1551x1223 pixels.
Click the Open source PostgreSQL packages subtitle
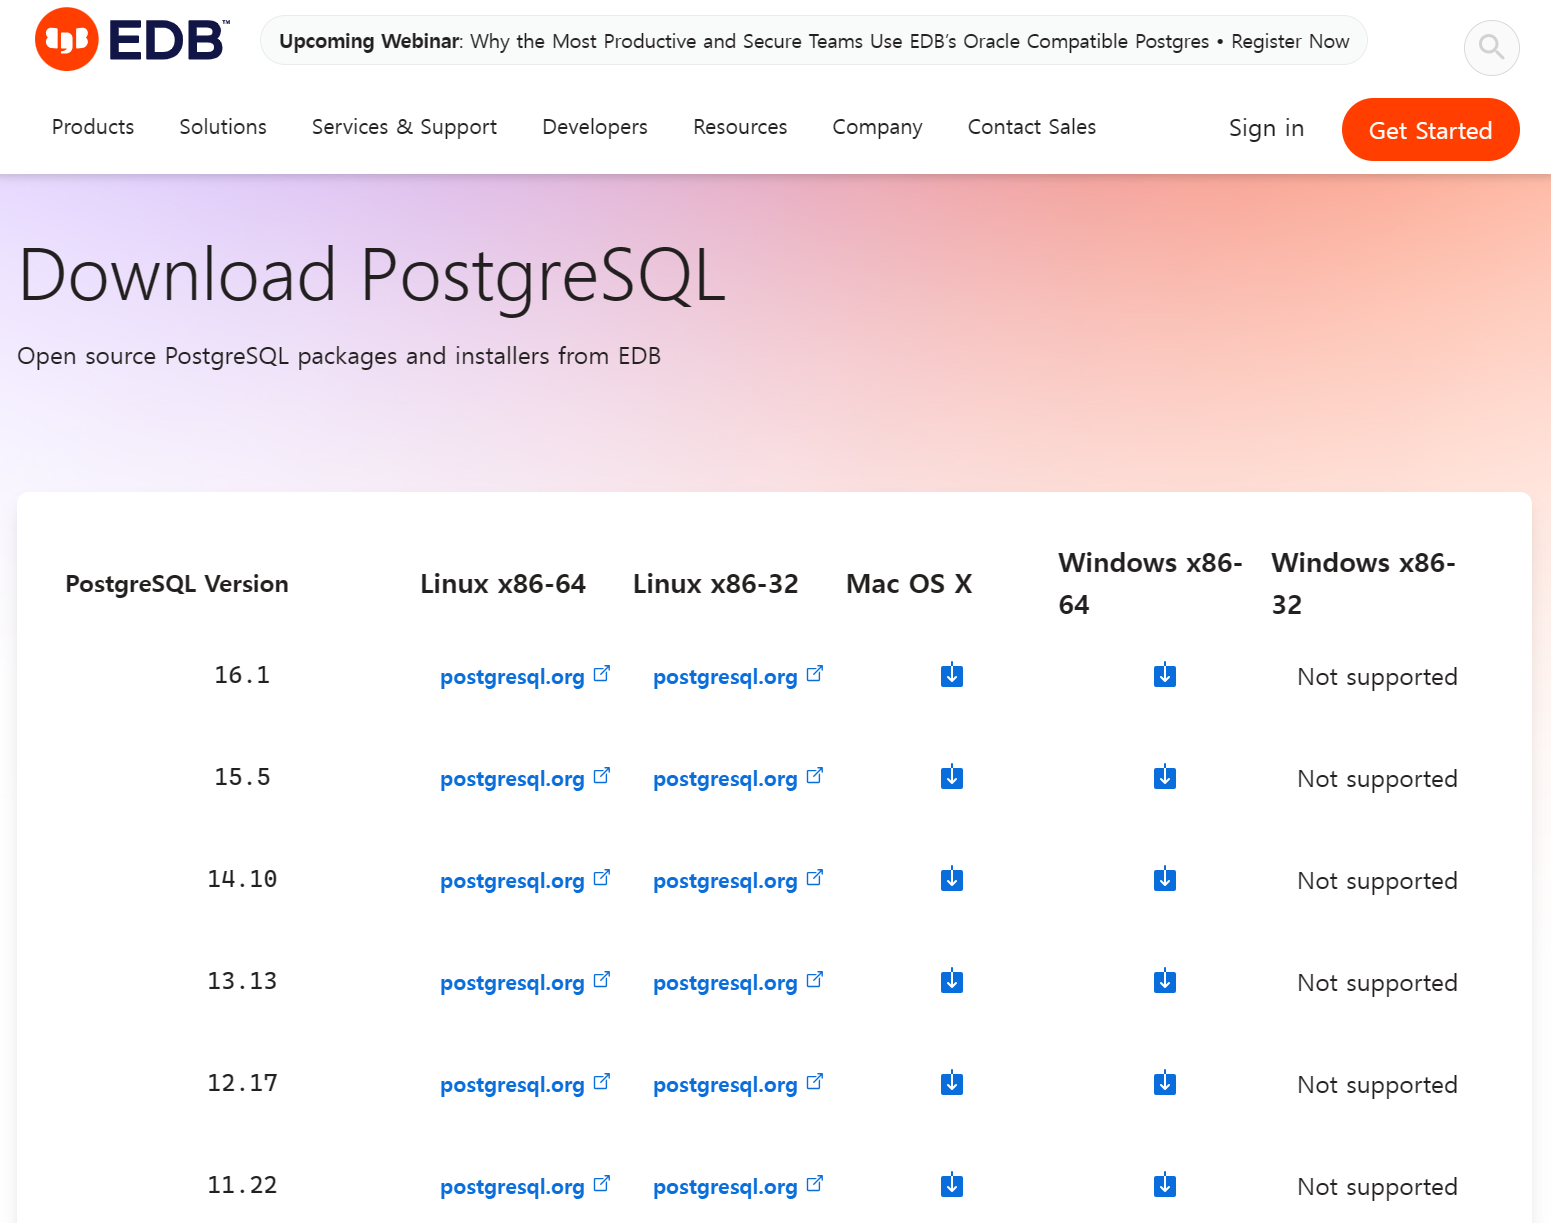(339, 356)
